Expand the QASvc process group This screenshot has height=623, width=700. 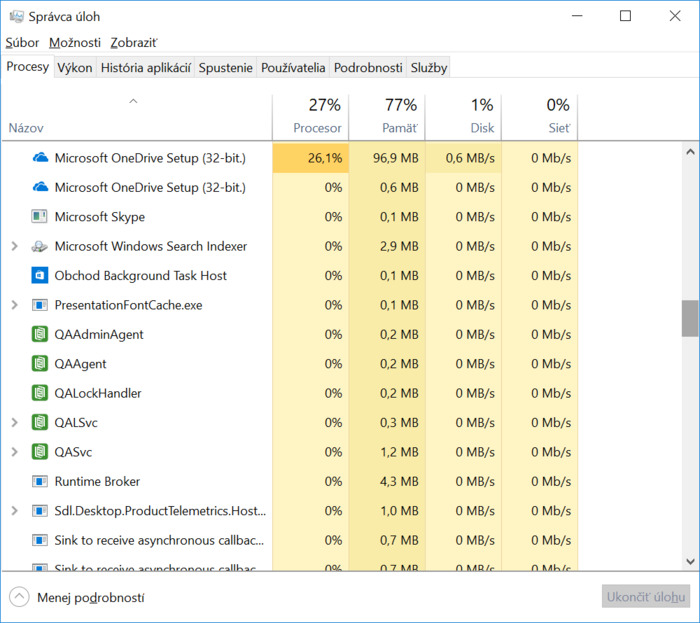(x=14, y=452)
